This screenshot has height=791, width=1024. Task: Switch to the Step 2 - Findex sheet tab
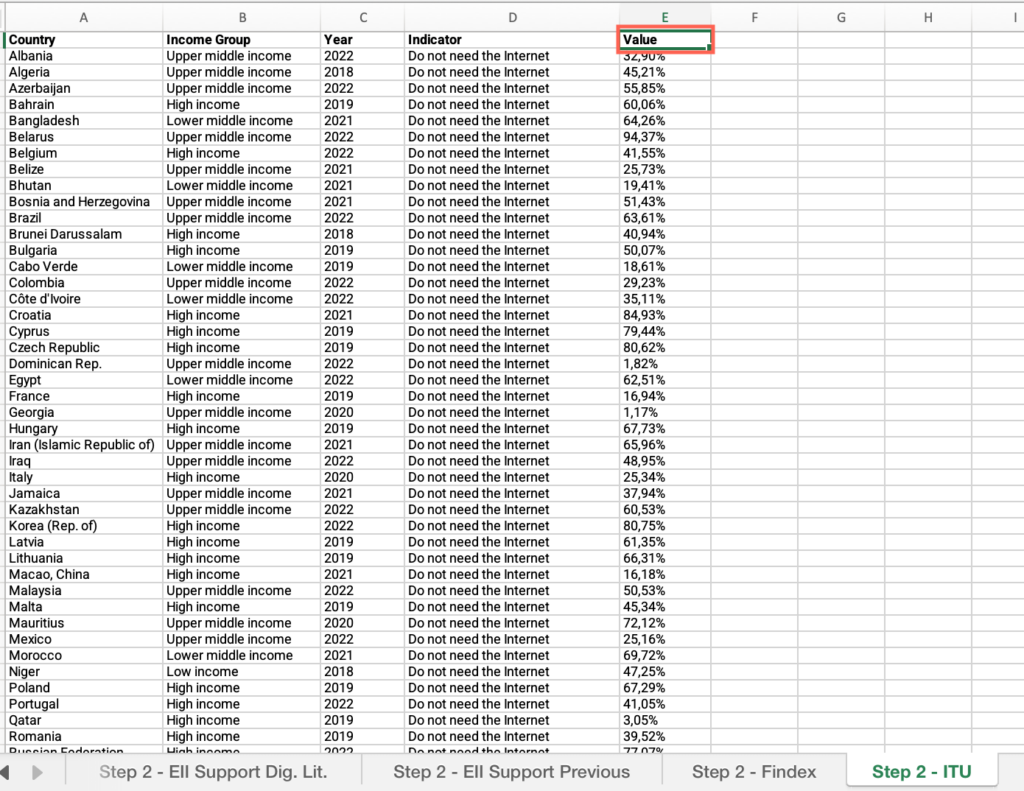[754, 772]
